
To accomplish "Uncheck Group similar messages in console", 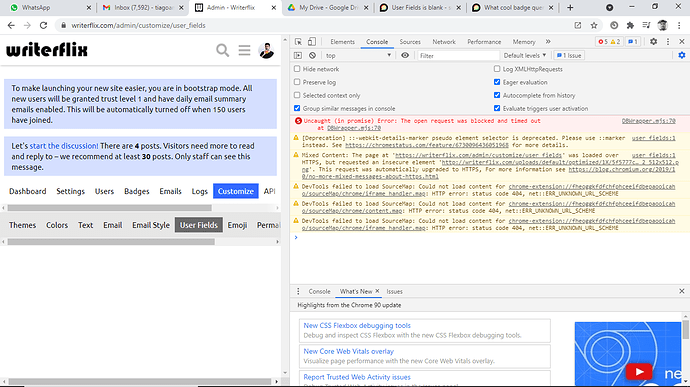I will (x=297, y=108).
